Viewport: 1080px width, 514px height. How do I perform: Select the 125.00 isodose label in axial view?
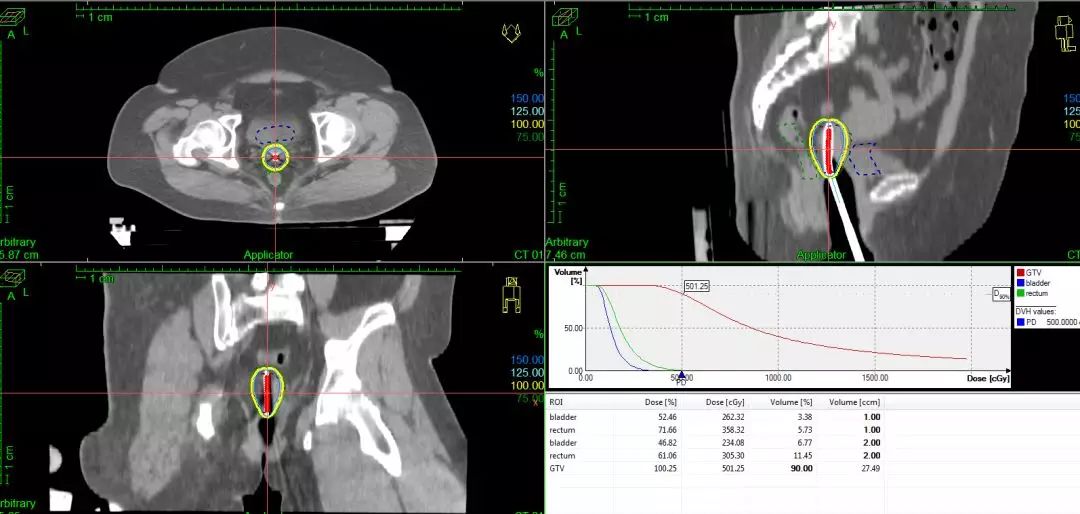coord(527,111)
